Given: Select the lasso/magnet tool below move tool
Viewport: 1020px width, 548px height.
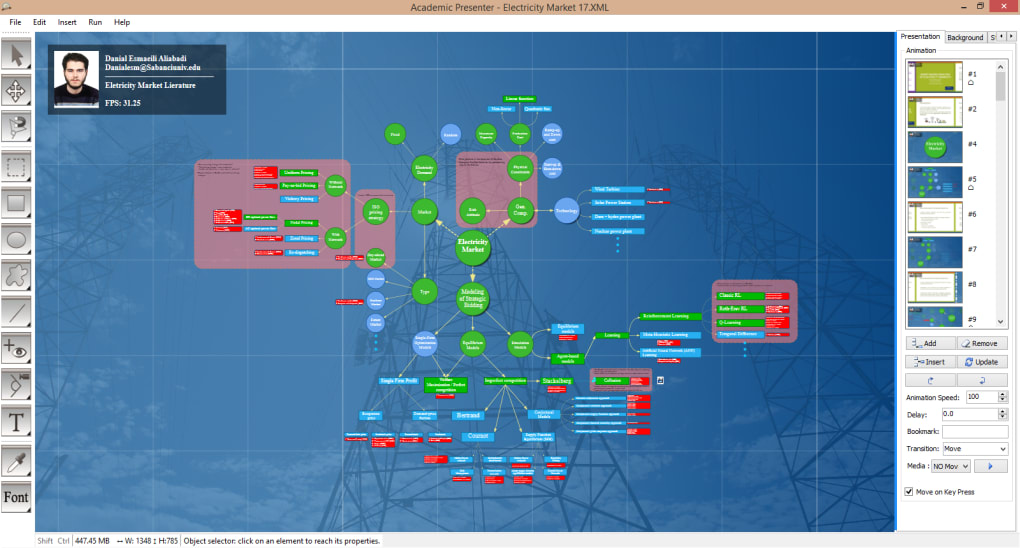Looking at the screenshot, I should click(16, 126).
